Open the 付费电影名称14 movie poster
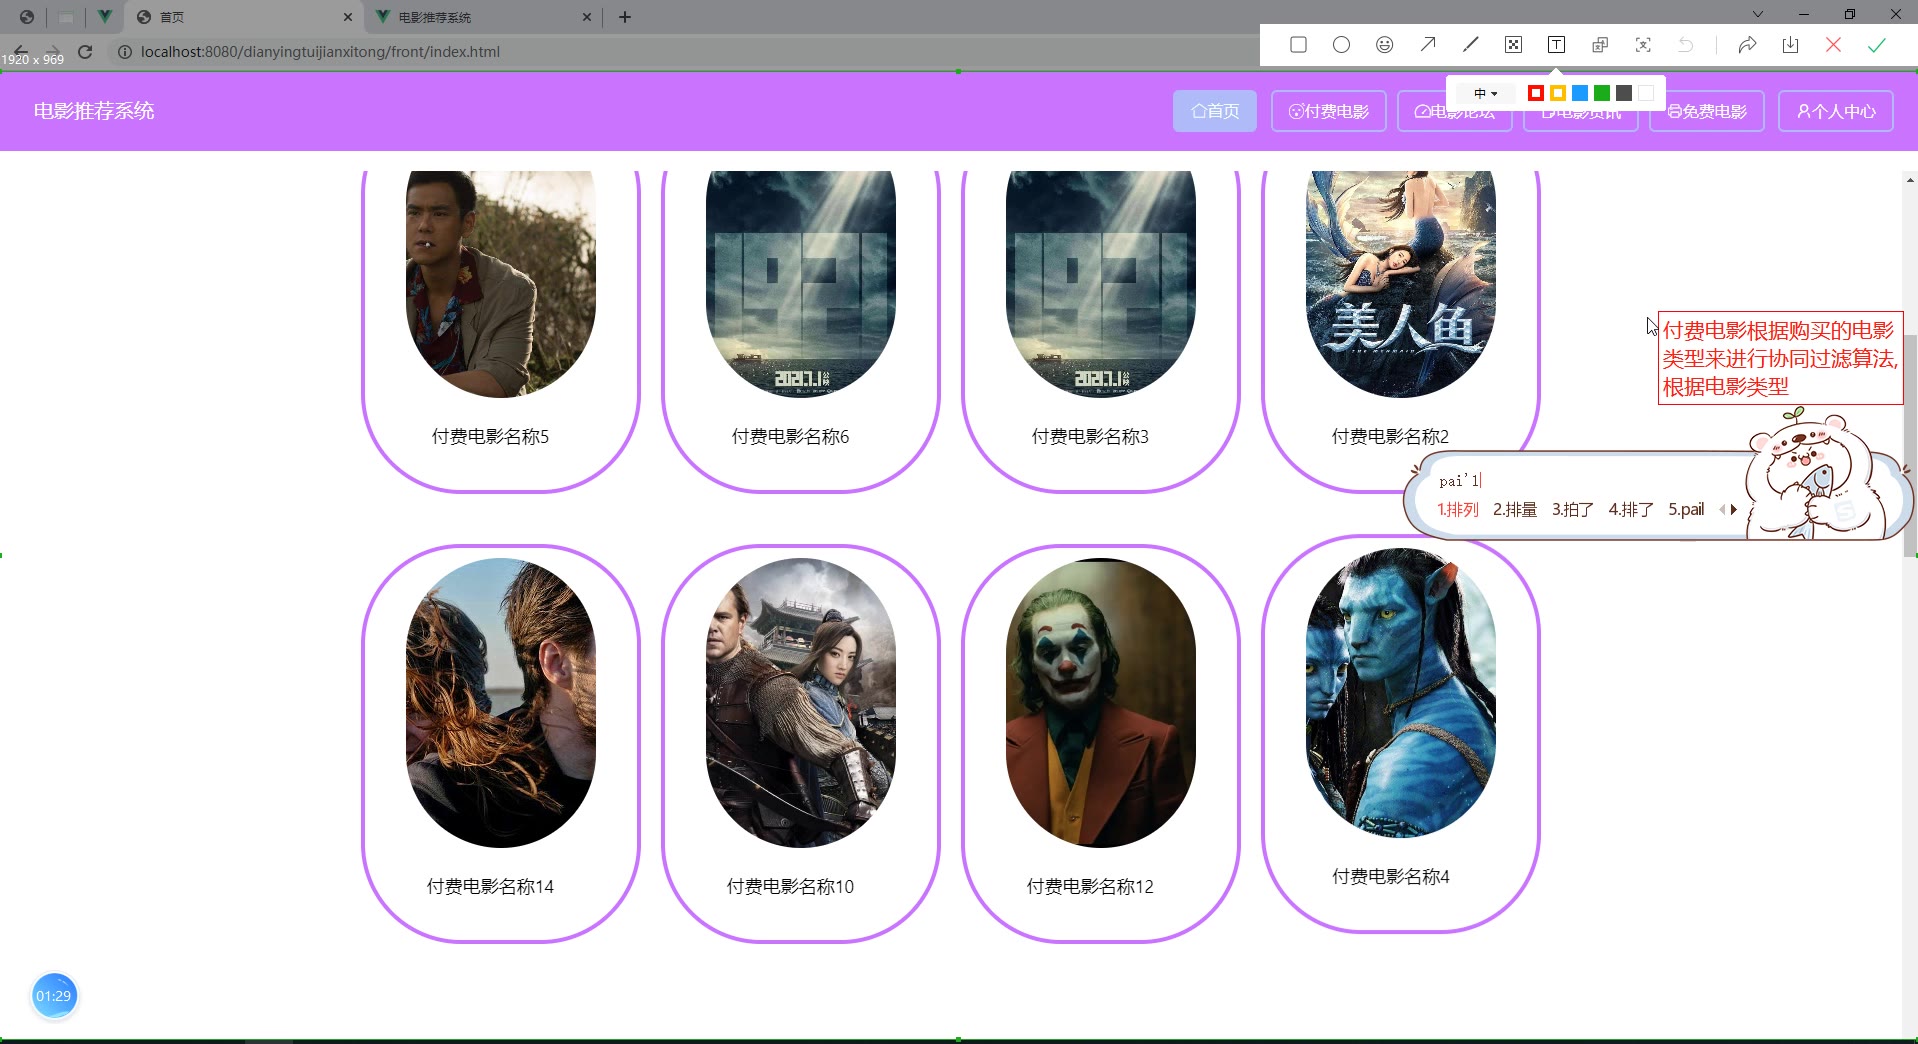 [501, 703]
